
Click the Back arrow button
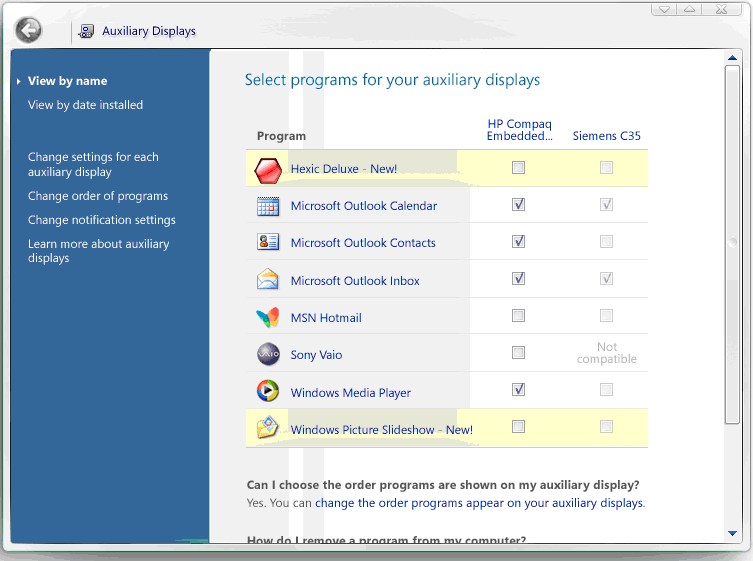[29, 31]
